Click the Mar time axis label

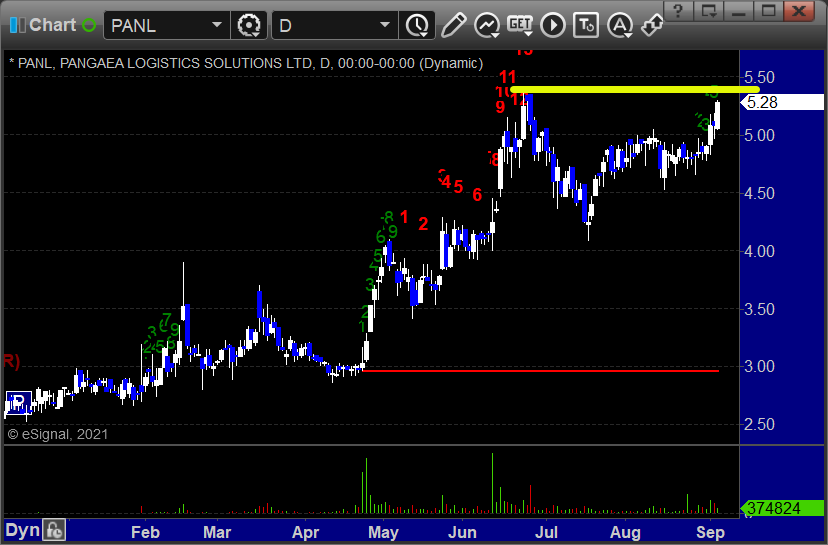[x=217, y=532]
